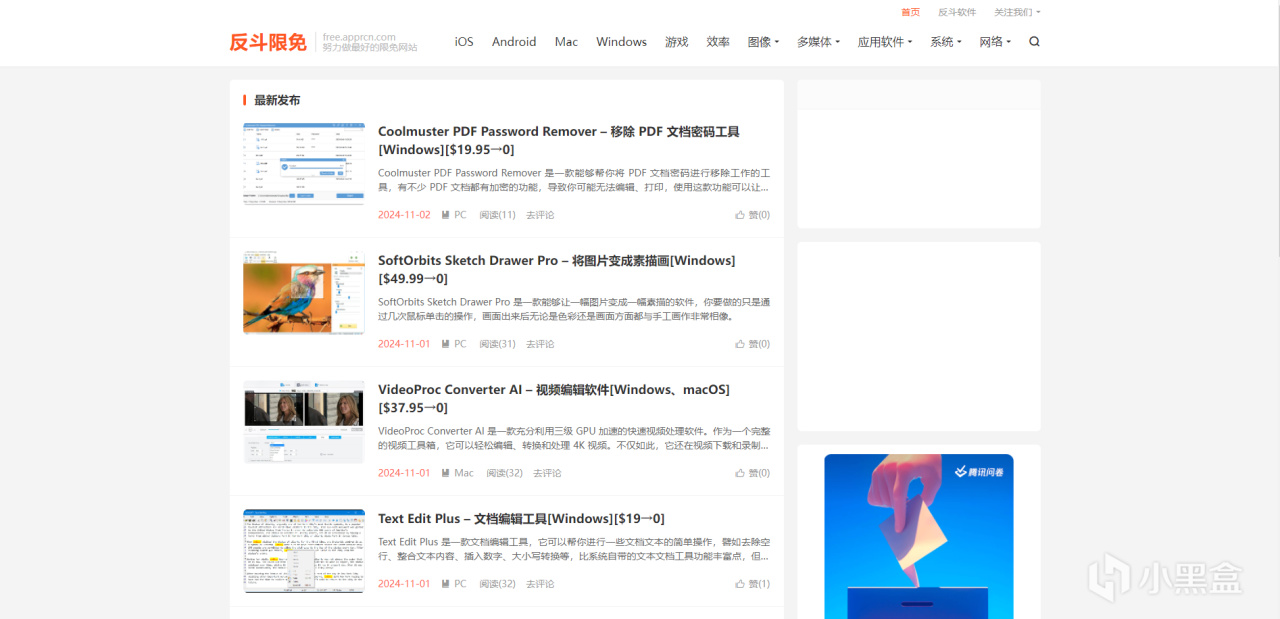
Task: Expand the 多媒体 dropdown menu
Action: (818, 42)
